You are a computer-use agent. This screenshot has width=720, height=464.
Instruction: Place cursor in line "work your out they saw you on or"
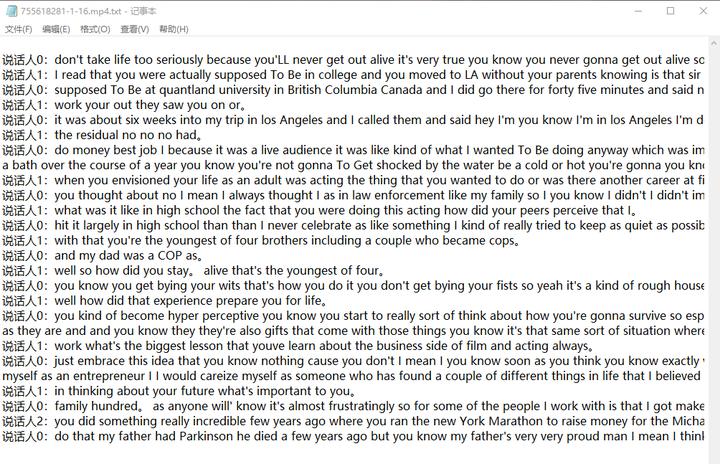click(x=150, y=105)
